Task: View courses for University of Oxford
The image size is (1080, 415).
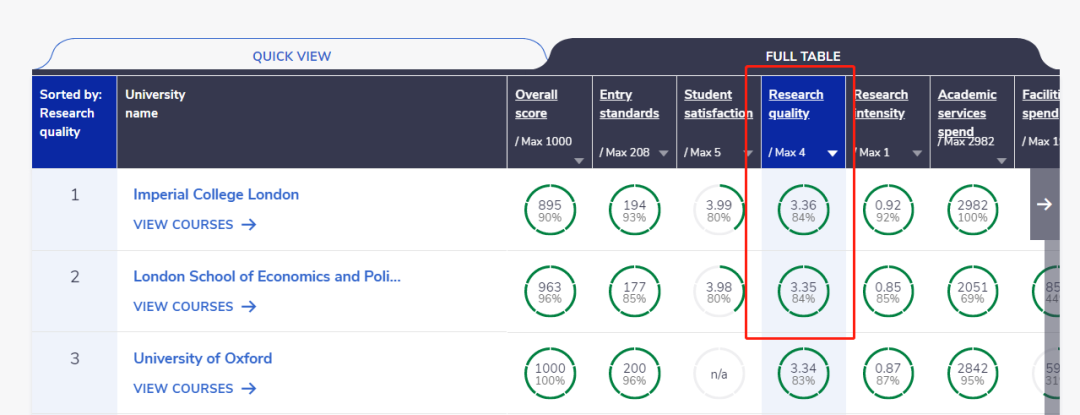Action: point(195,388)
